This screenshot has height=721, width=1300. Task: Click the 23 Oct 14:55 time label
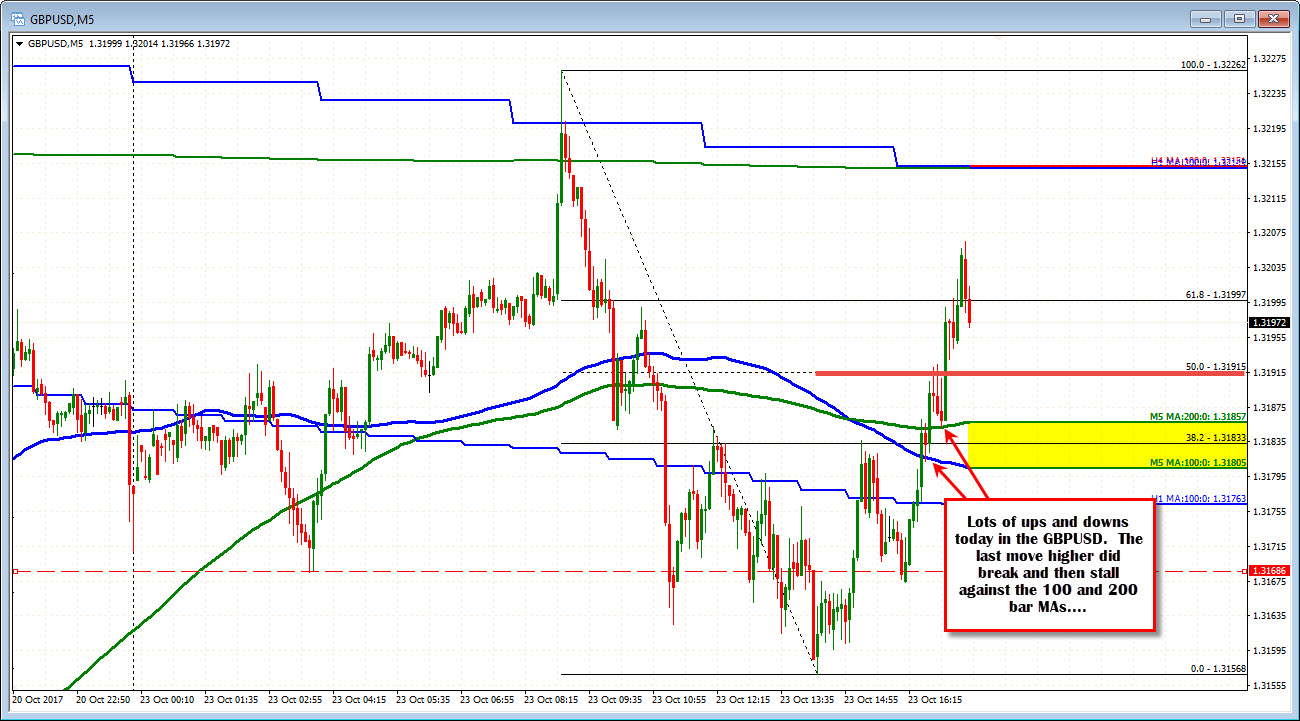tap(872, 700)
